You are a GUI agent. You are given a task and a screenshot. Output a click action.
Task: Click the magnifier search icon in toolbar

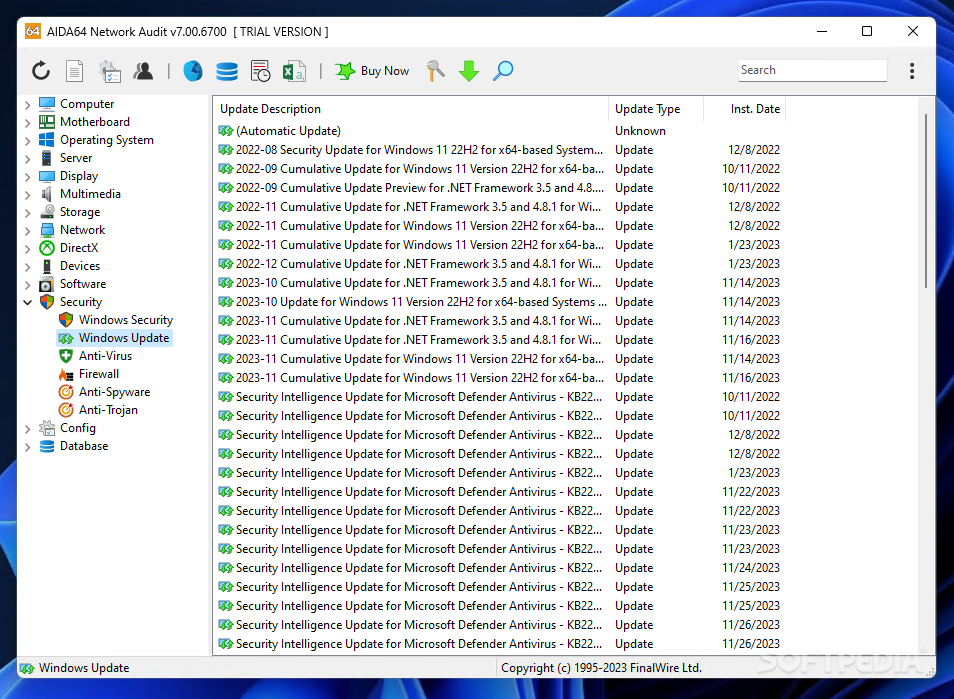point(503,71)
